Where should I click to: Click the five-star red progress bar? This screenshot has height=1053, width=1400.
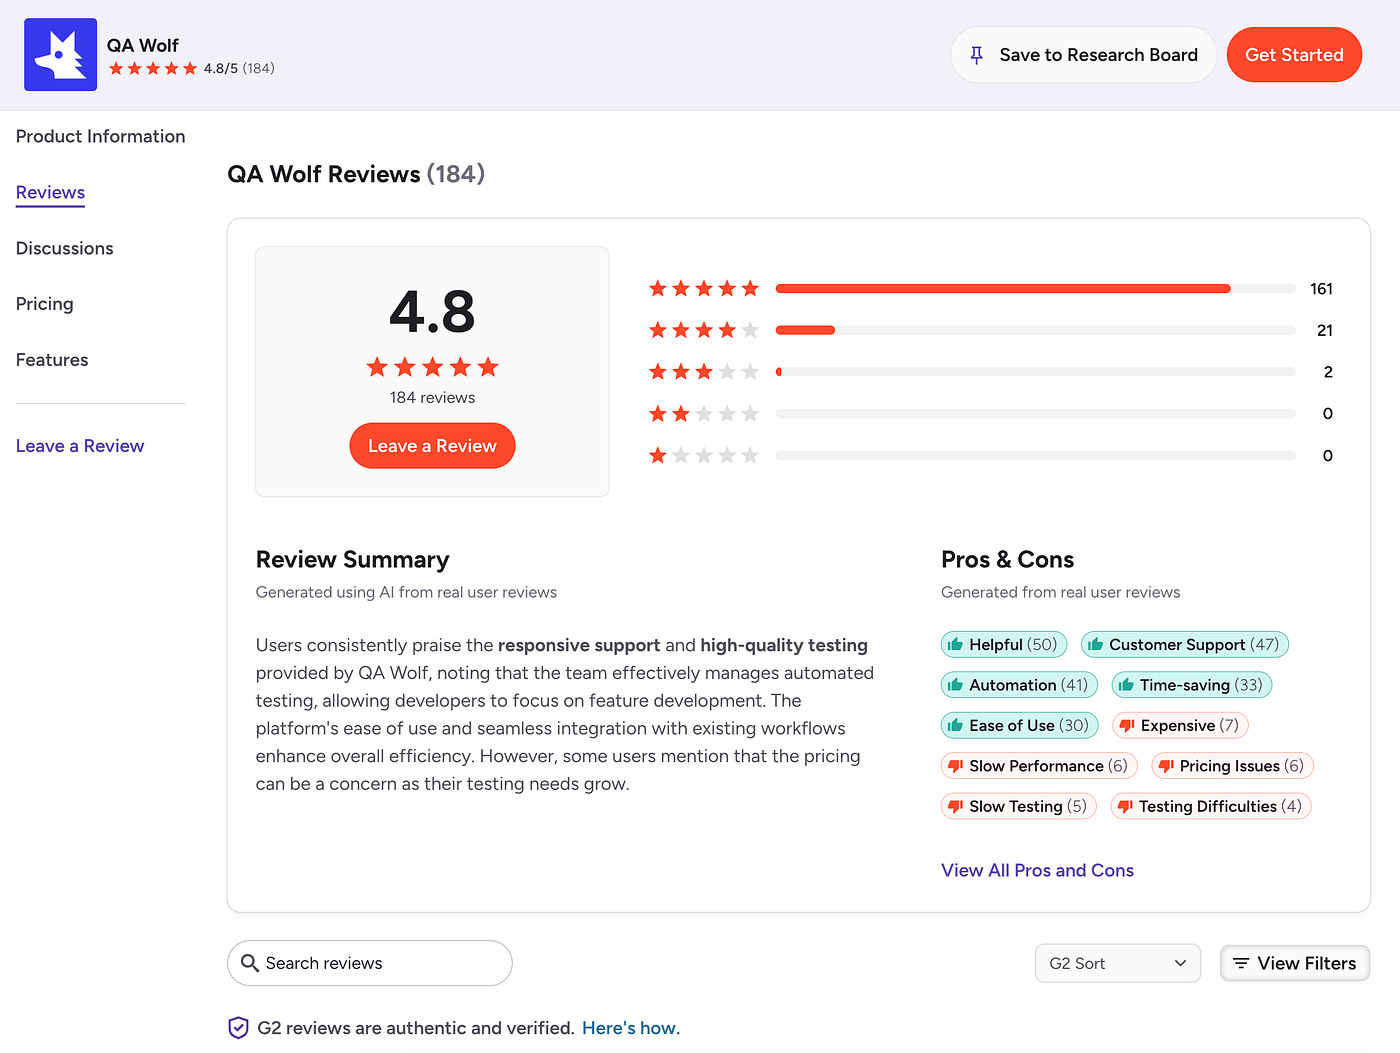tap(1003, 289)
